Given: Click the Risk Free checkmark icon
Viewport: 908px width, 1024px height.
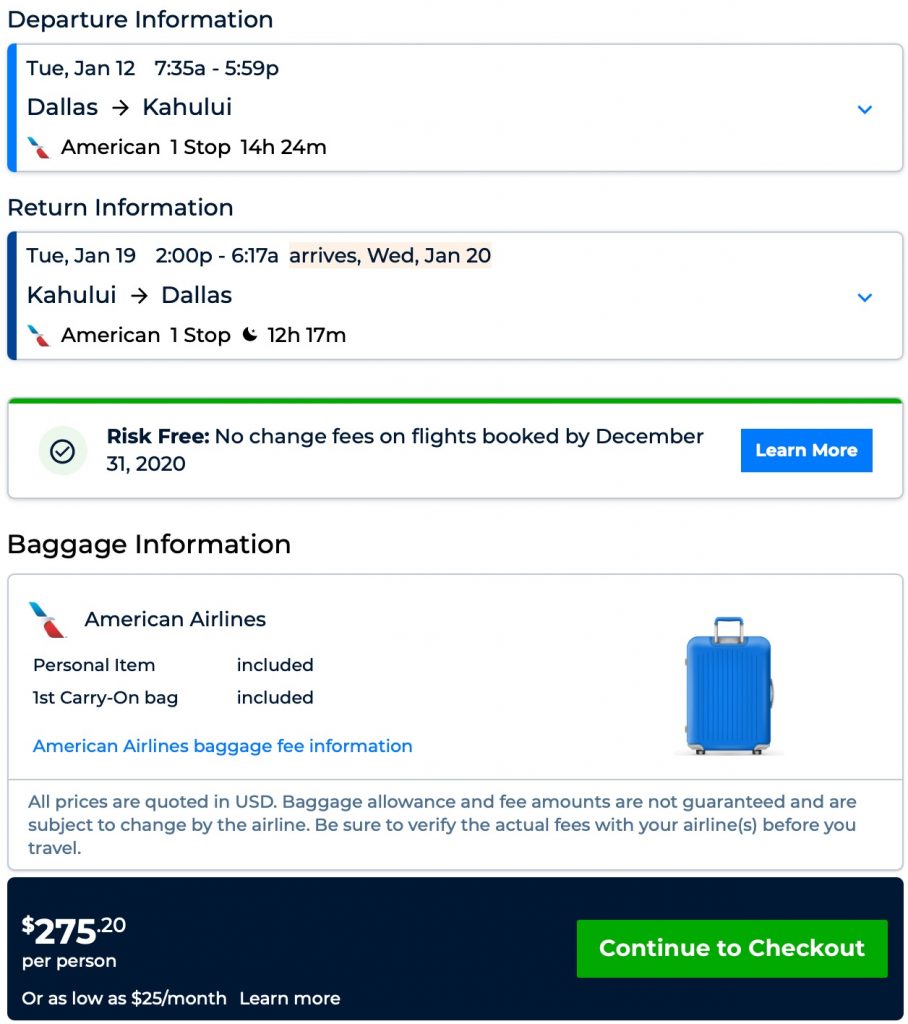Looking at the screenshot, I should pyautogui.click(x=63, y=451).
